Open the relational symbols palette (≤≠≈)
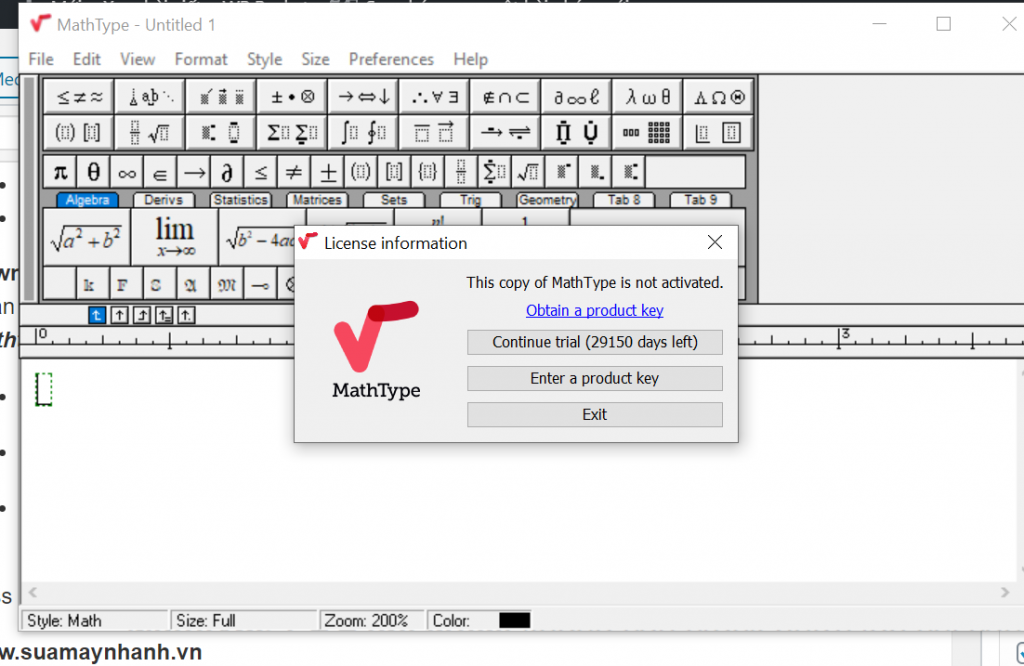The image size is (1024, 666). [79, 97]
